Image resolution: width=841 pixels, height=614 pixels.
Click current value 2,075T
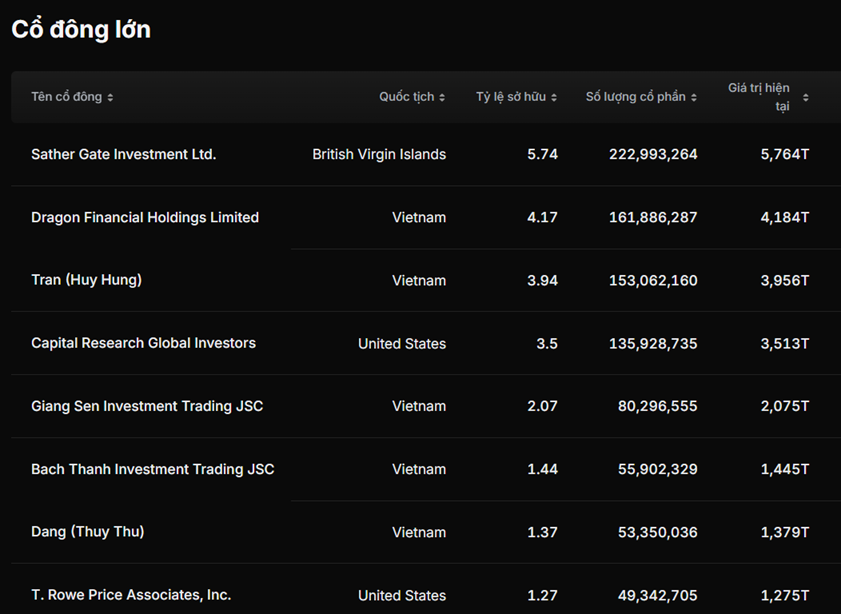(x=785, y=406)
